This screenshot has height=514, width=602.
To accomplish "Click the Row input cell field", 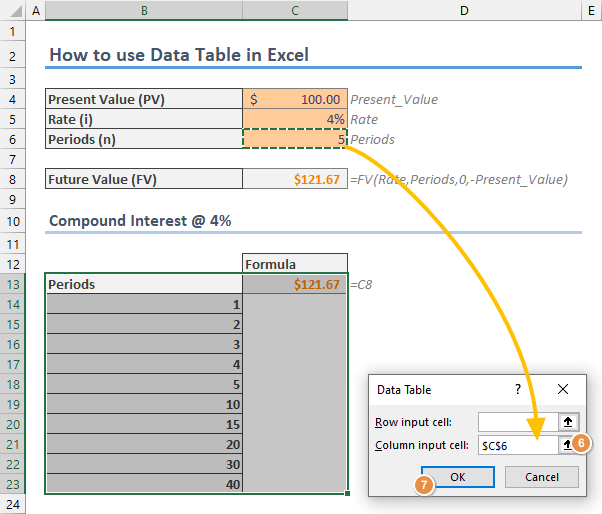I will [x=518, y=422].
